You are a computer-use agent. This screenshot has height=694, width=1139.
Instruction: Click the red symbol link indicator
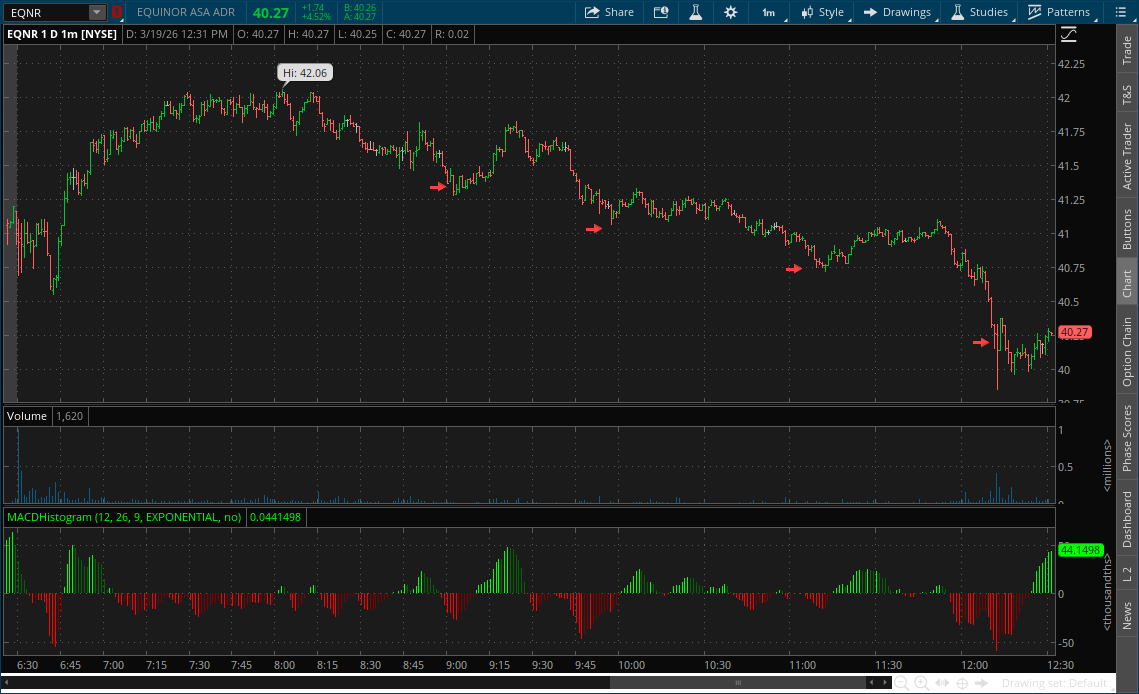[116, 12]
